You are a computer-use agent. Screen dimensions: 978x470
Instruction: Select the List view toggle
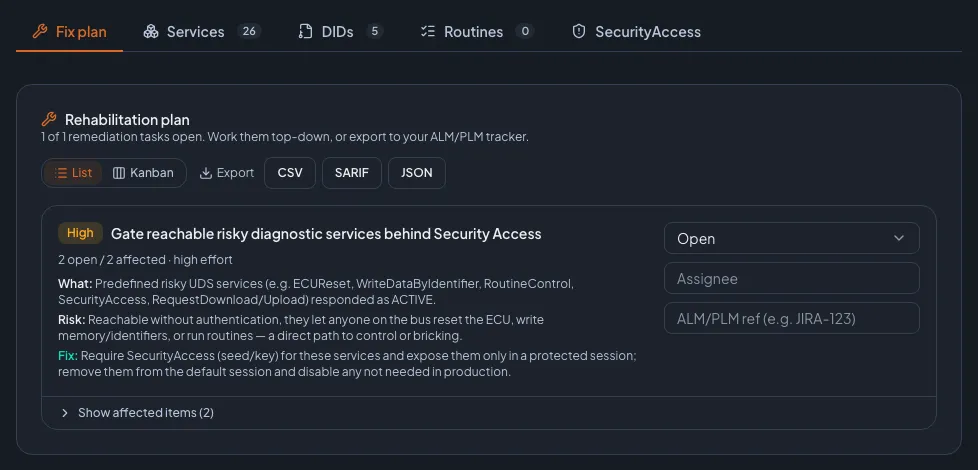click(x=73, y=173)
